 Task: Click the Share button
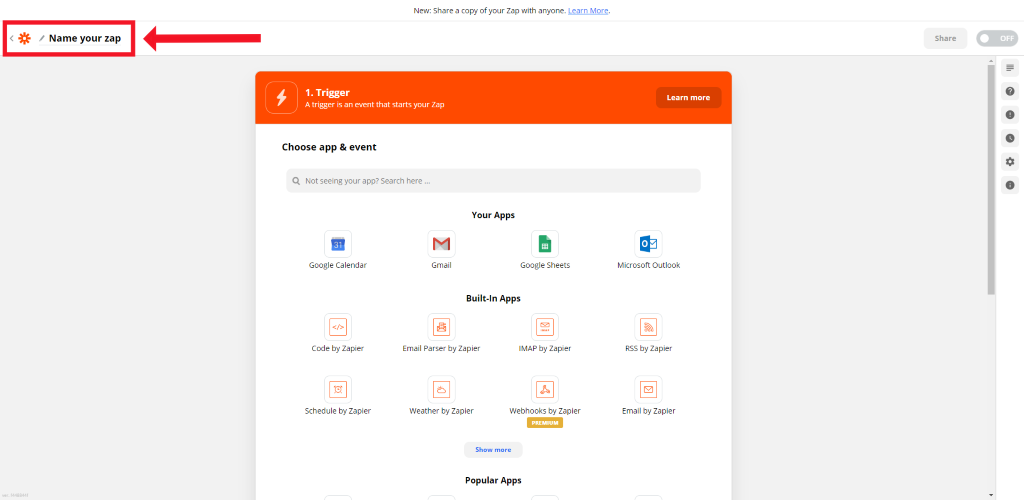point(945,39)
